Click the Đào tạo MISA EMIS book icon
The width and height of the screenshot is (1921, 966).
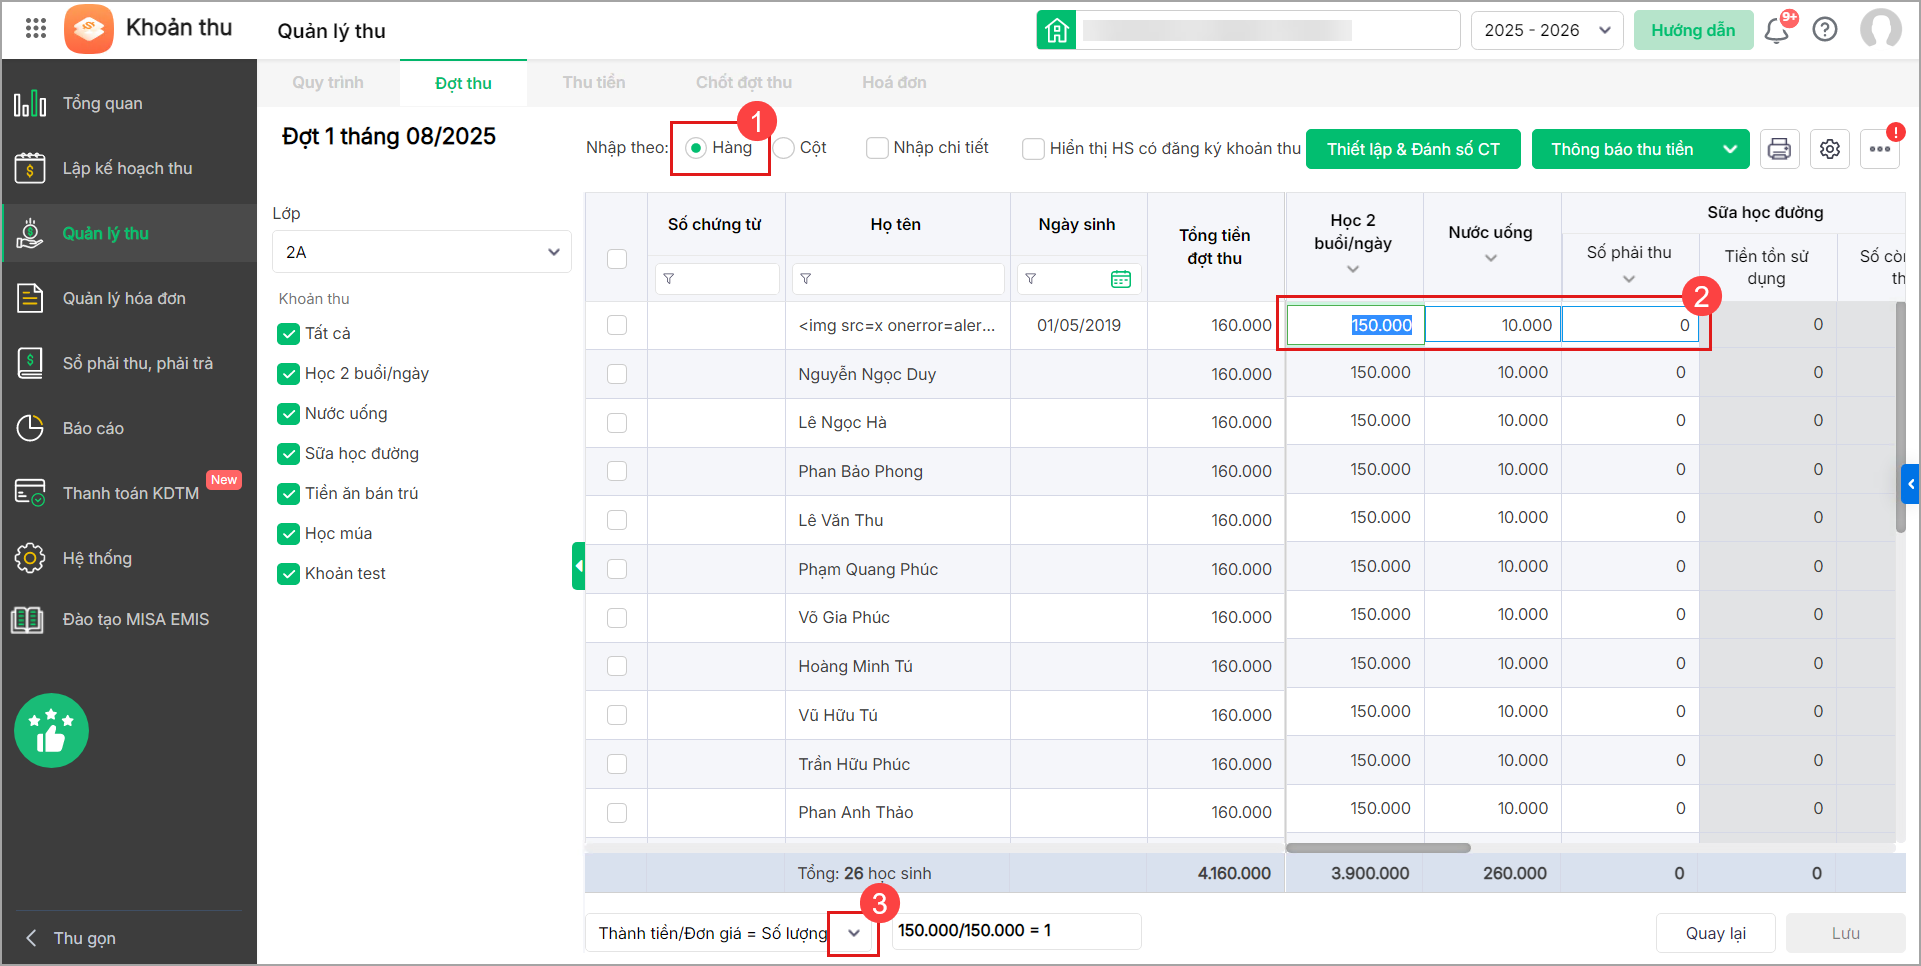pos(28,619)
